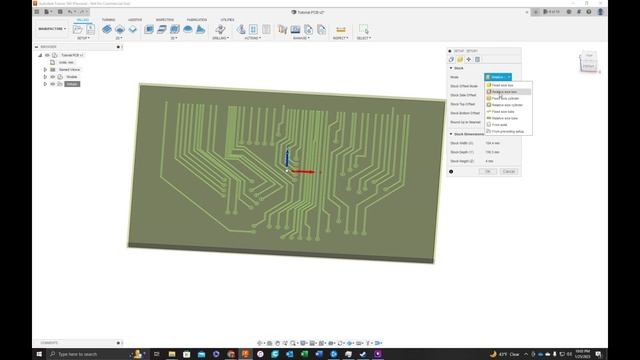The width and height of the screenshot is (640, 360).
Task: Click the second Actions group icon
Action: click(253, 29)
